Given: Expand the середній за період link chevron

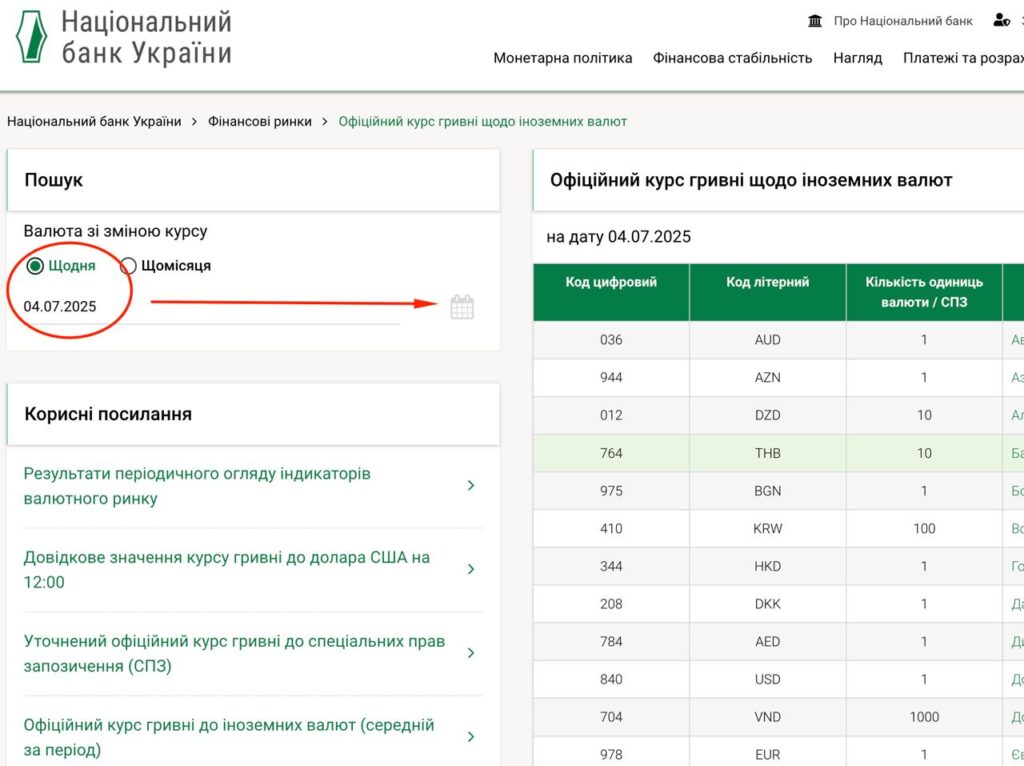Looking at the screenshot, I should (471, 737).
